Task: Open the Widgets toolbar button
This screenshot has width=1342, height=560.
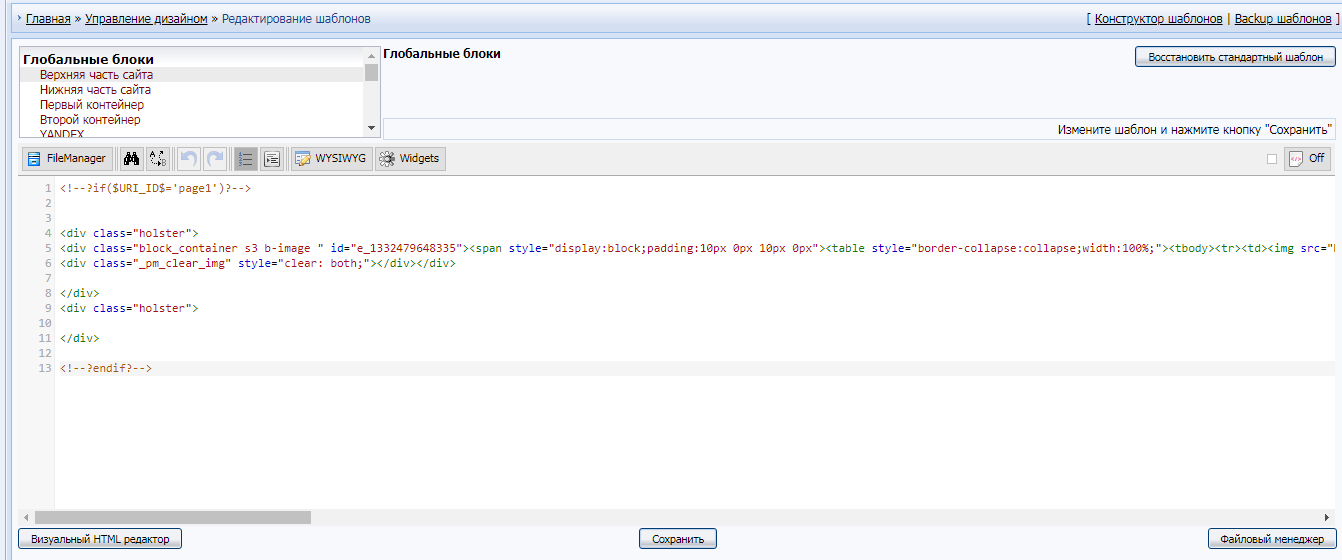Action: pyautogui.click(x=409, y=158)
